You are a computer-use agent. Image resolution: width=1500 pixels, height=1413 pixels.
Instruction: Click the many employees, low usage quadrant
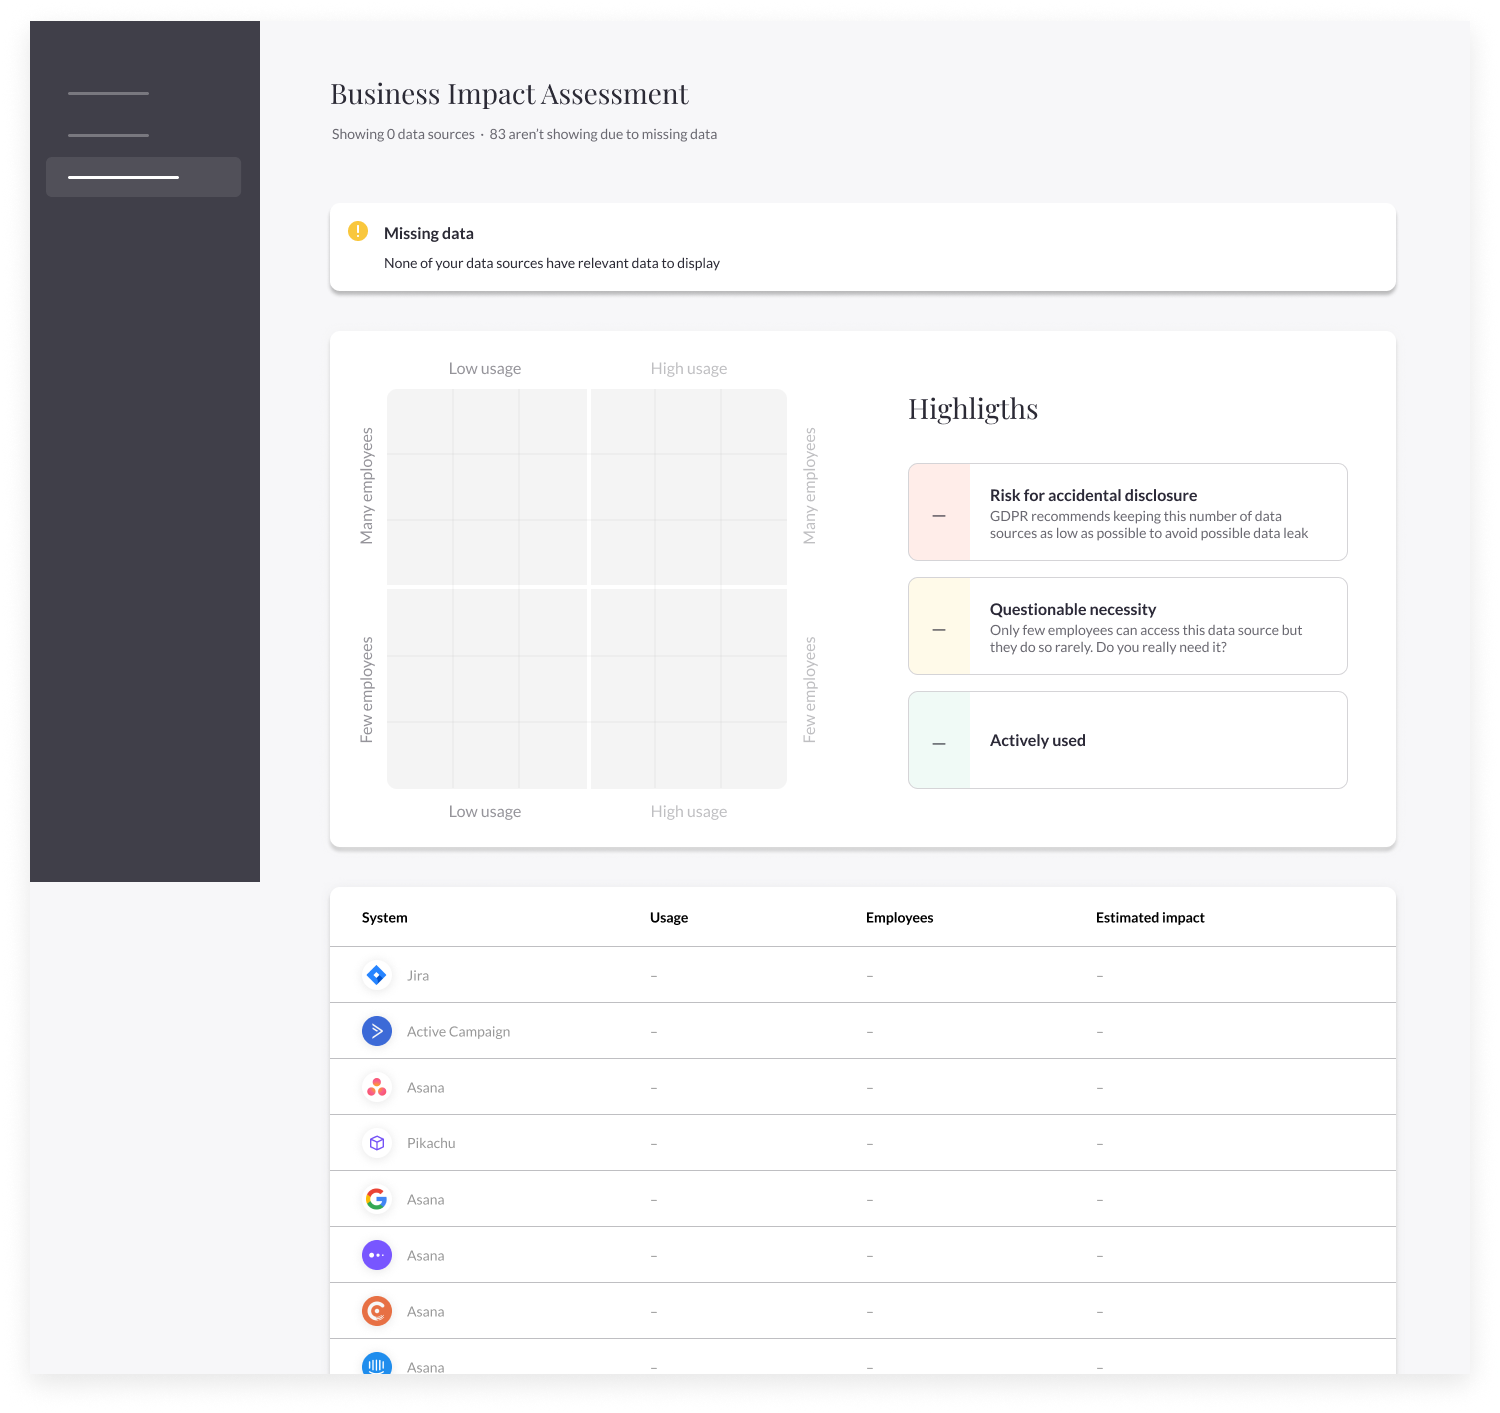tap(487, 487)
